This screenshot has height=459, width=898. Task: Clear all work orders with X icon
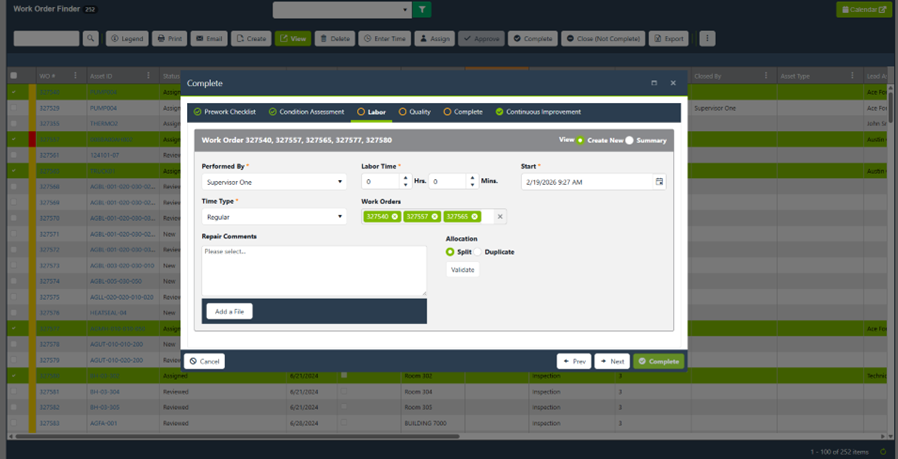coord(500,216)
